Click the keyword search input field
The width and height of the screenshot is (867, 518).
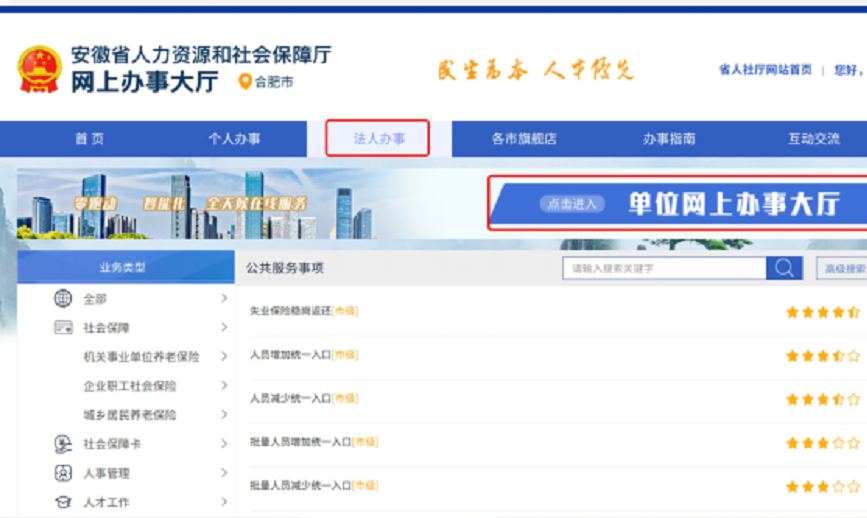(x=665, y=268)
